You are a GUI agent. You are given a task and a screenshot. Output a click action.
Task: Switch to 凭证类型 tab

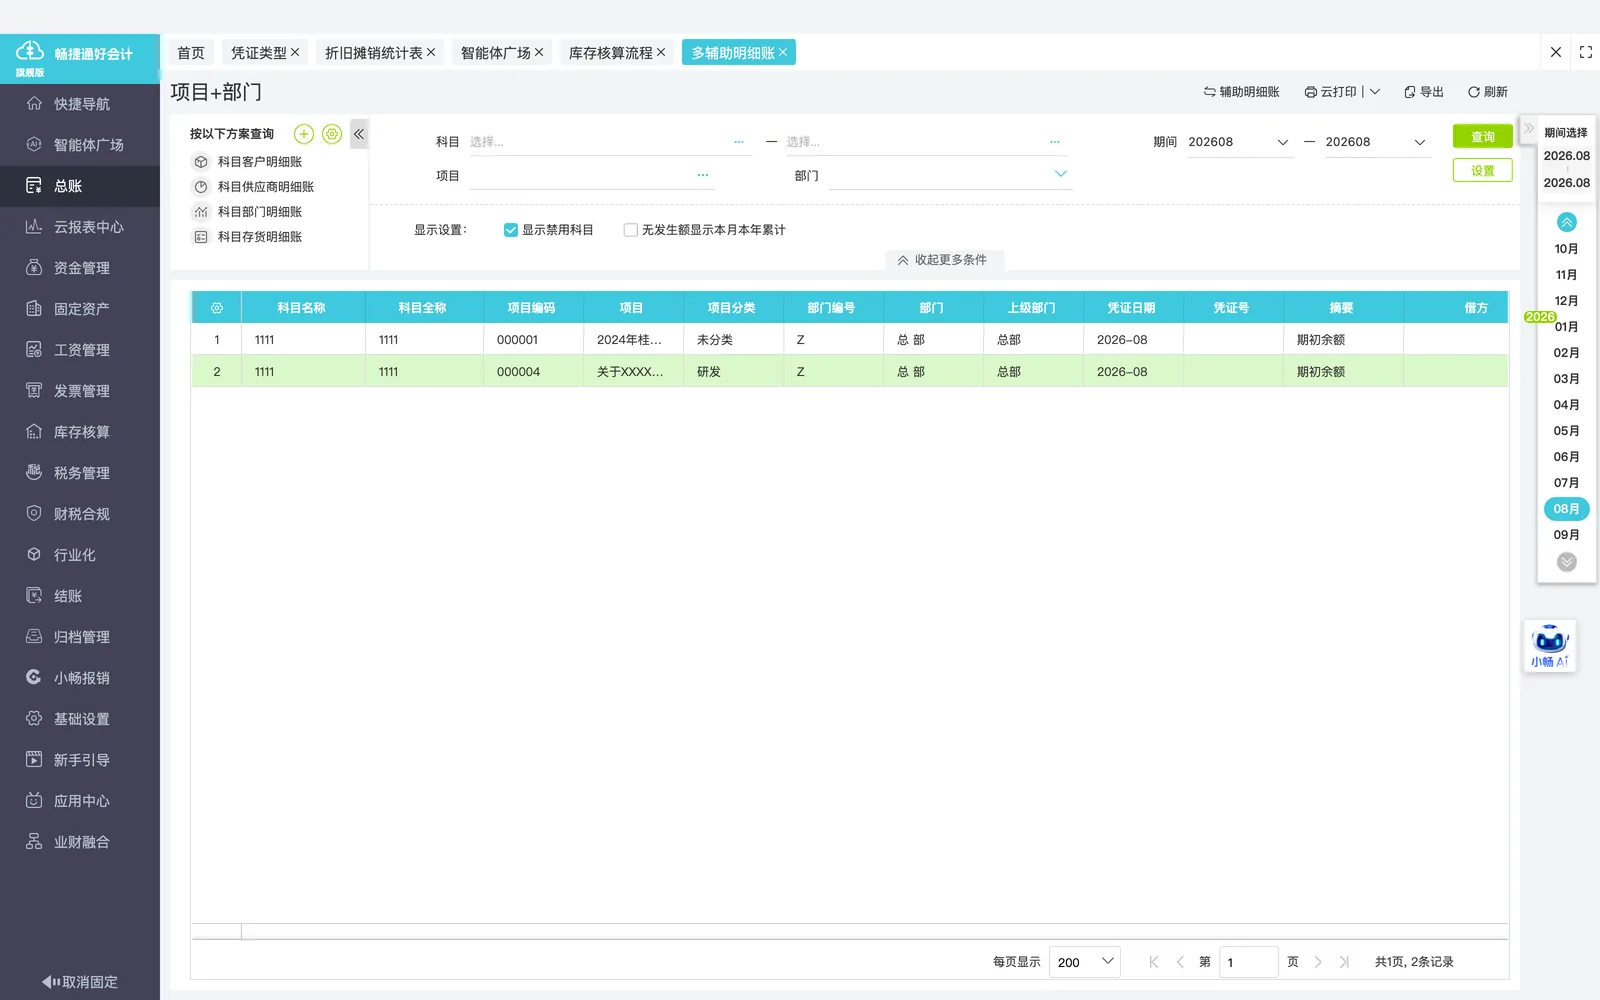point(259,53)
